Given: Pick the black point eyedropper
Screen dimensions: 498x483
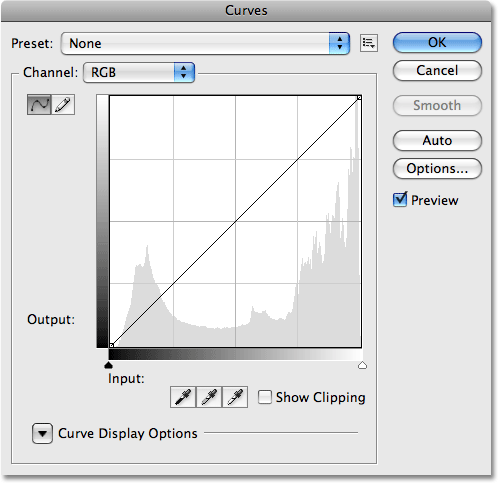Looking at the screenshot, I should coord(183,397).
